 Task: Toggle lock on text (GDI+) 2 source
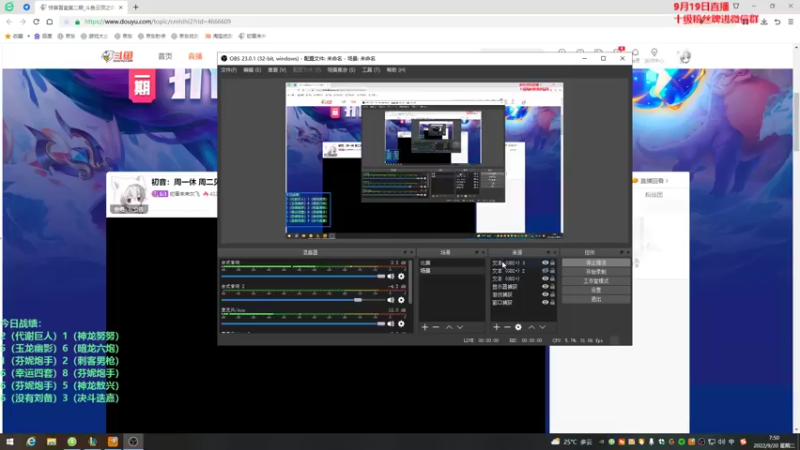point(553,271)
